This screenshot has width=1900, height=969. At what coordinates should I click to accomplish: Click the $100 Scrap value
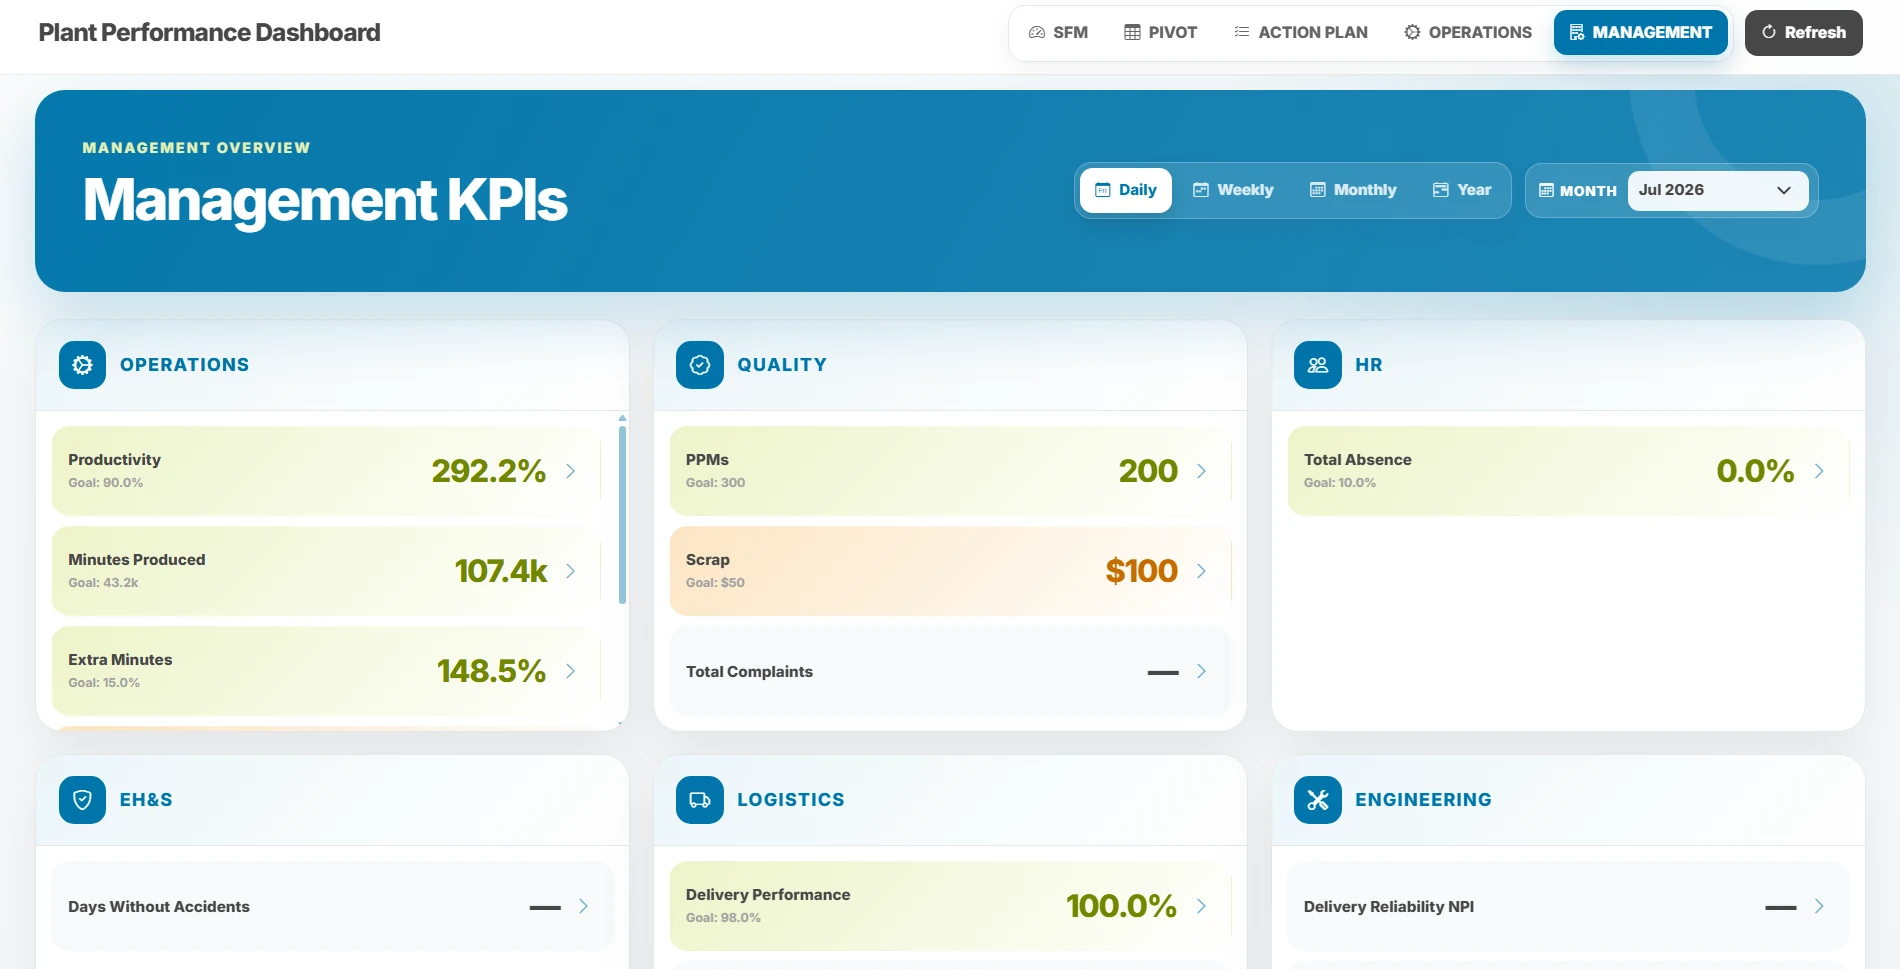[x=1141, y=571]
